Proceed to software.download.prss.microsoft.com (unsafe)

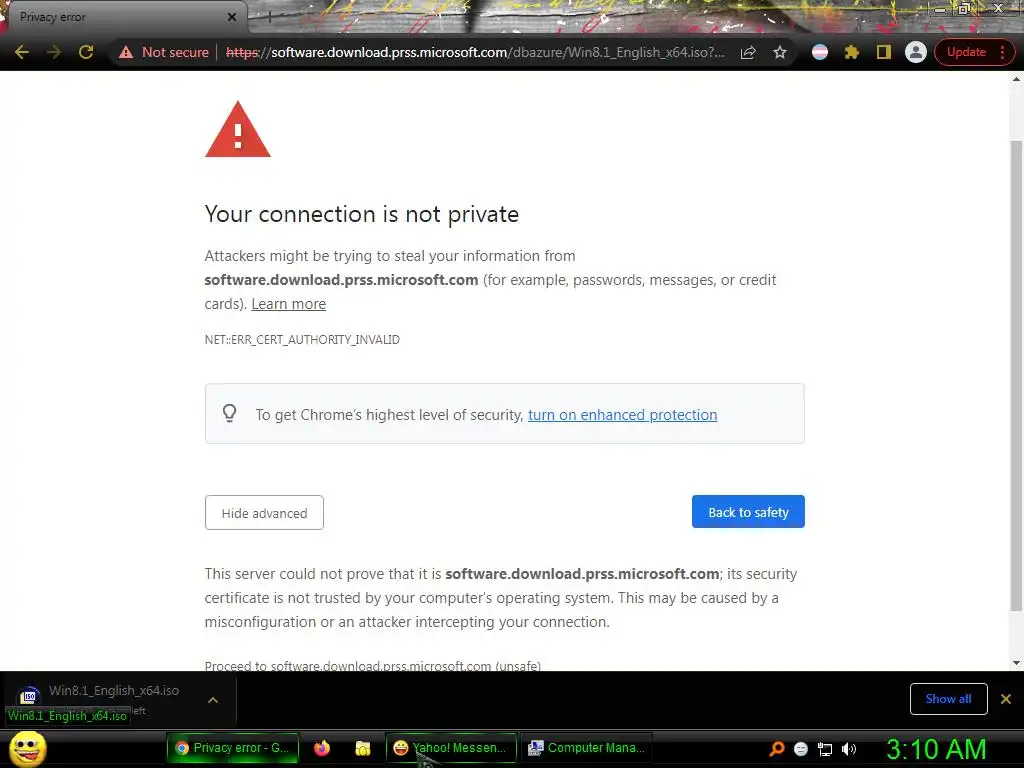point(373,665)
